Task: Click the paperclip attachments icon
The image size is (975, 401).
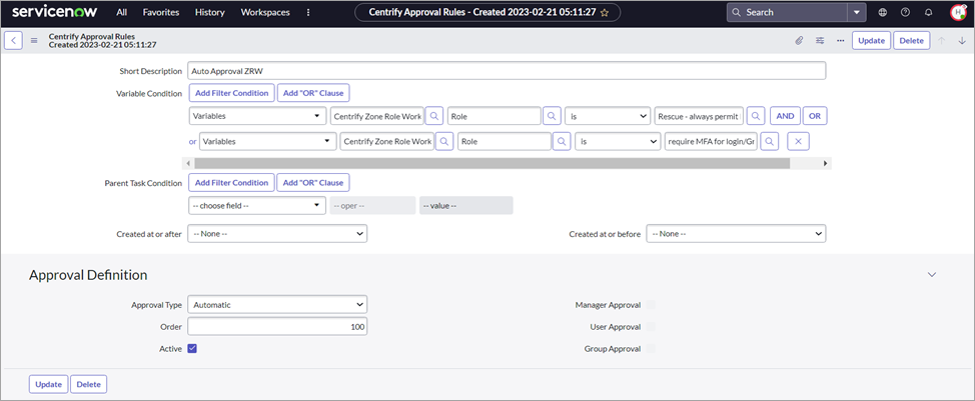Action: pos(799,41)
